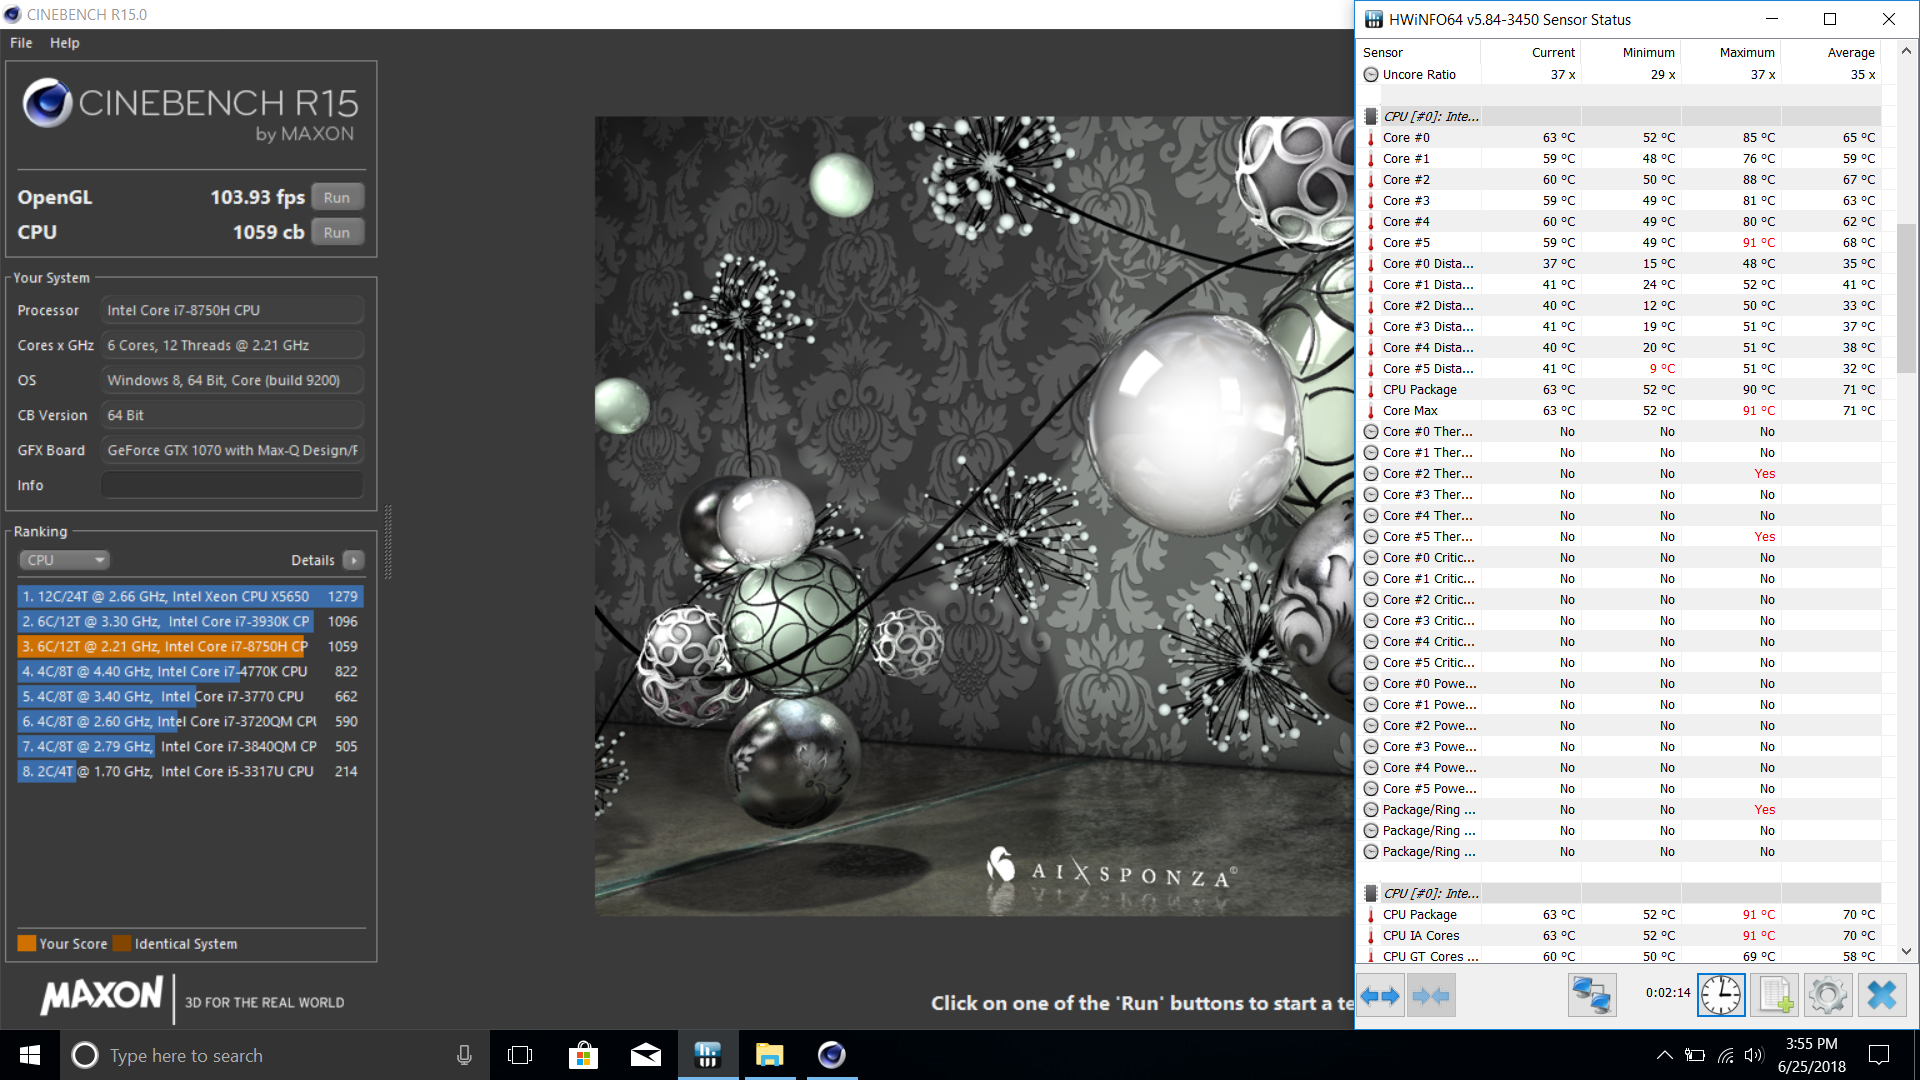Viewport: 1920px width, 1080px height.
Task: Run the OpenGL benchmark
Action: pos(337,198)
